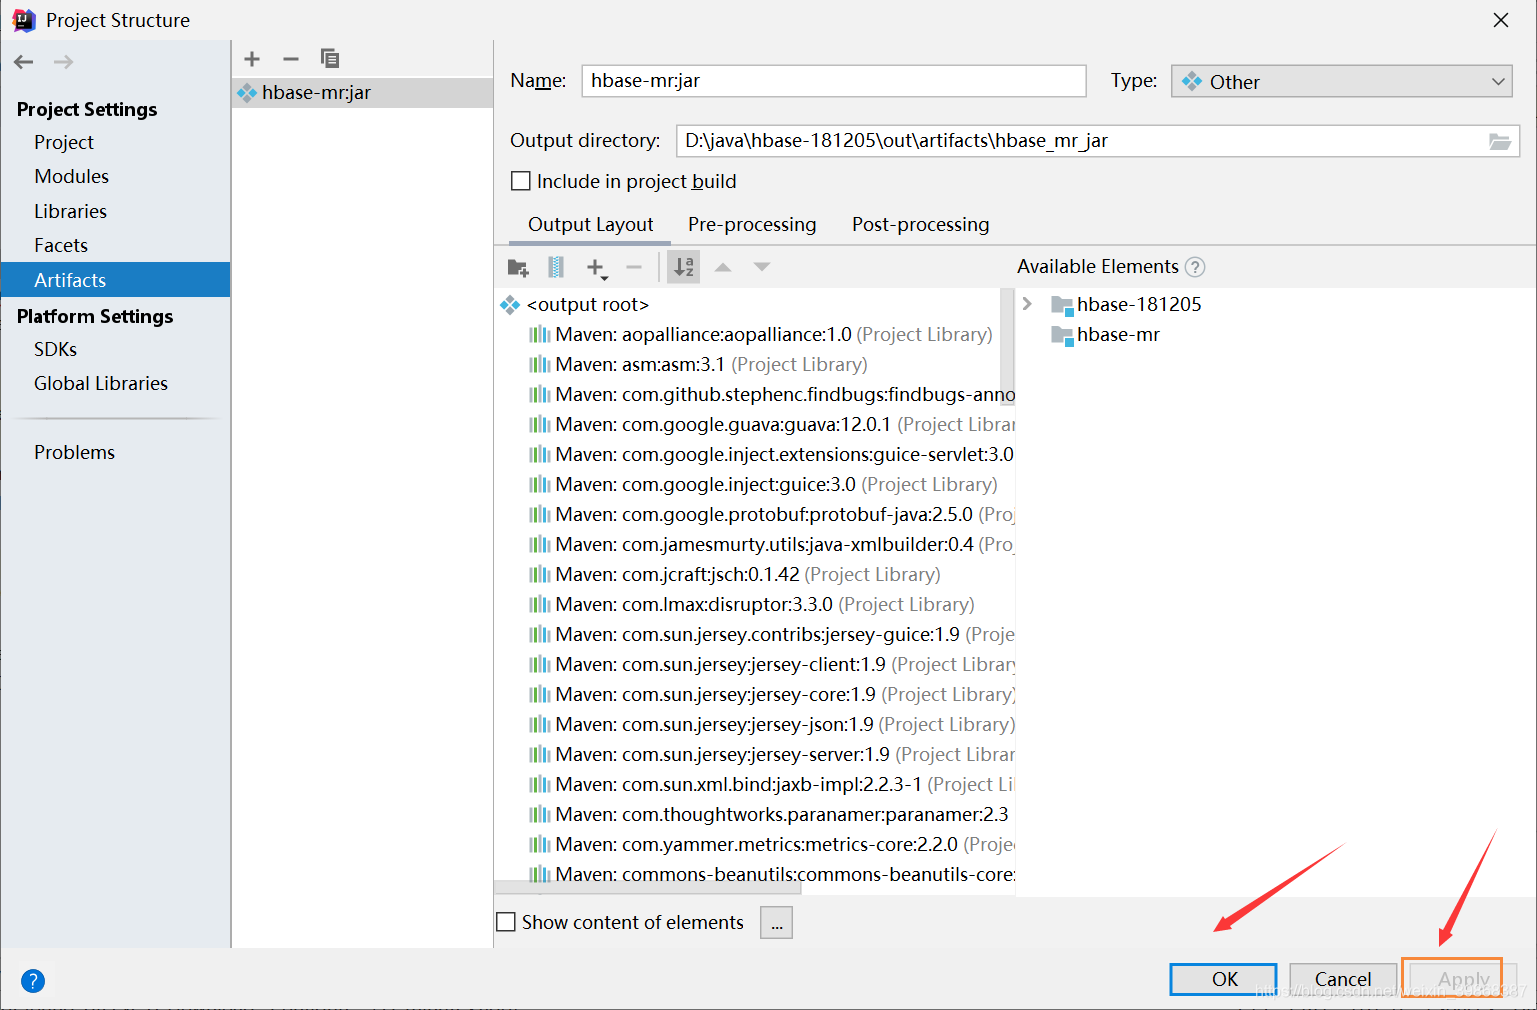Click hbase-mr module folder icon
Screen dimensions: 1537x1010
[x=1062, y=335]
